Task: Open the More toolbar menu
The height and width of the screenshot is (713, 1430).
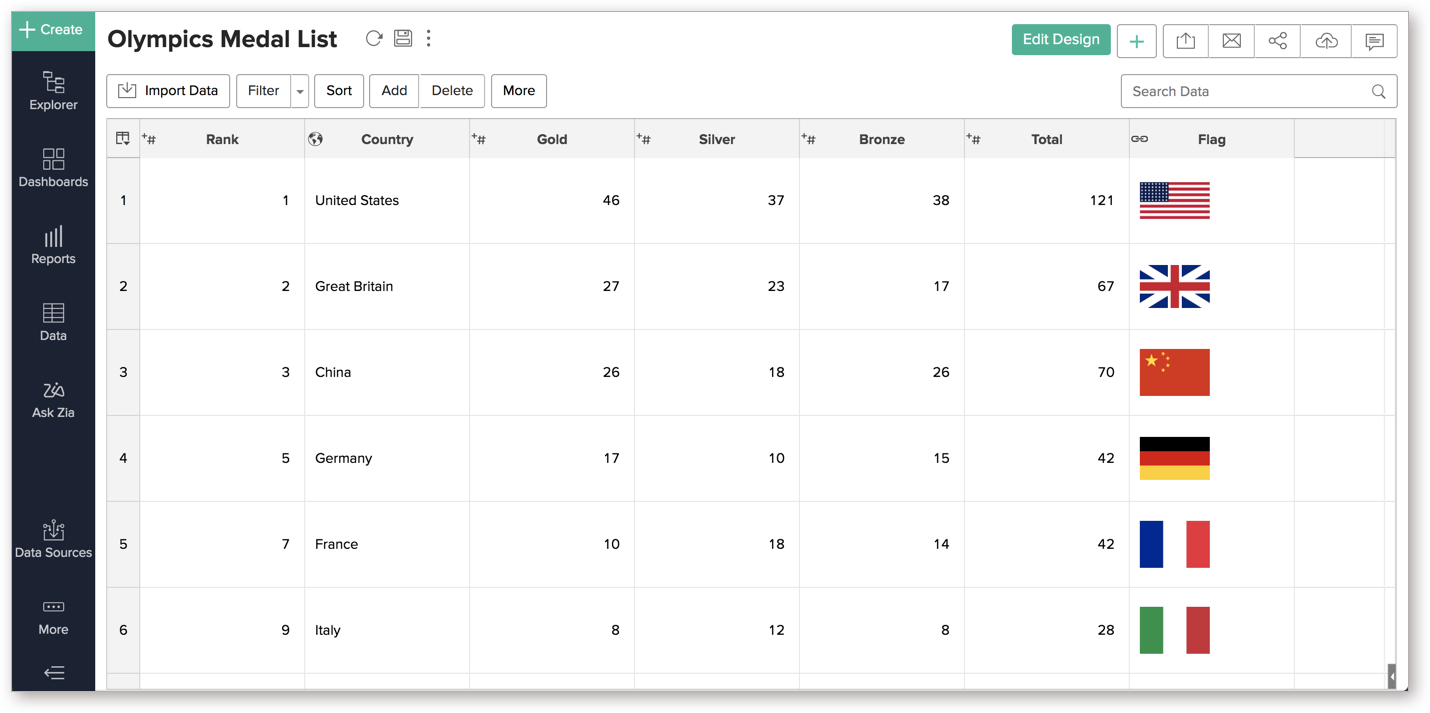Action: 519,91
